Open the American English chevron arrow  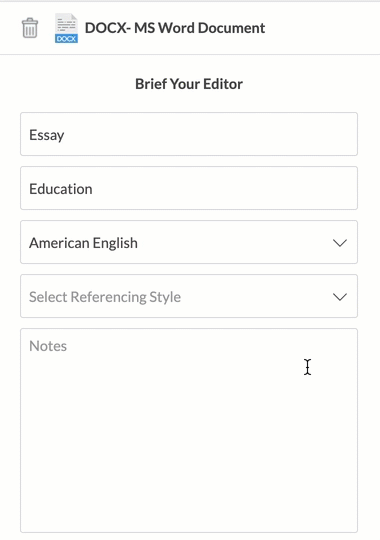[340, 243]
